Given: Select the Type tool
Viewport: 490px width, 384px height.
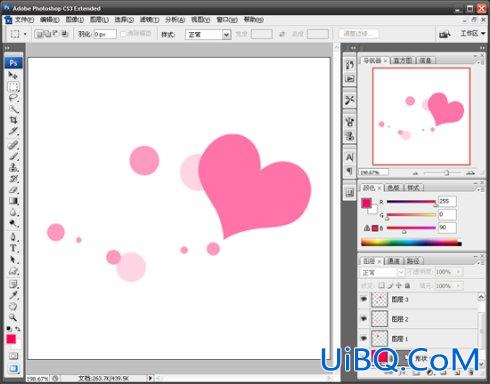Looking at the screenshot, I should pyautogui.click(x=13, y=248).
